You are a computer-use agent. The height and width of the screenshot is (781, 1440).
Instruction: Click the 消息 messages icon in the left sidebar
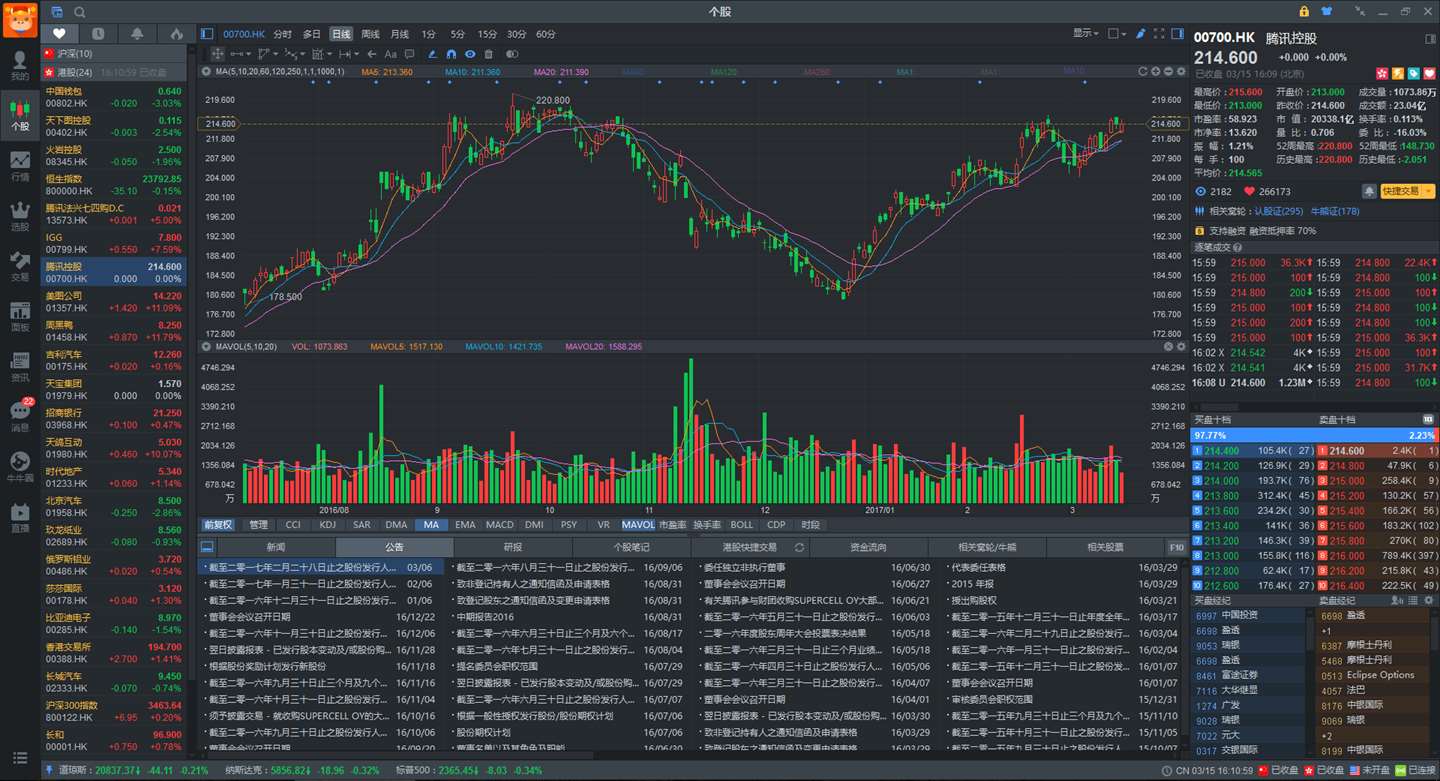pos(20,415)
